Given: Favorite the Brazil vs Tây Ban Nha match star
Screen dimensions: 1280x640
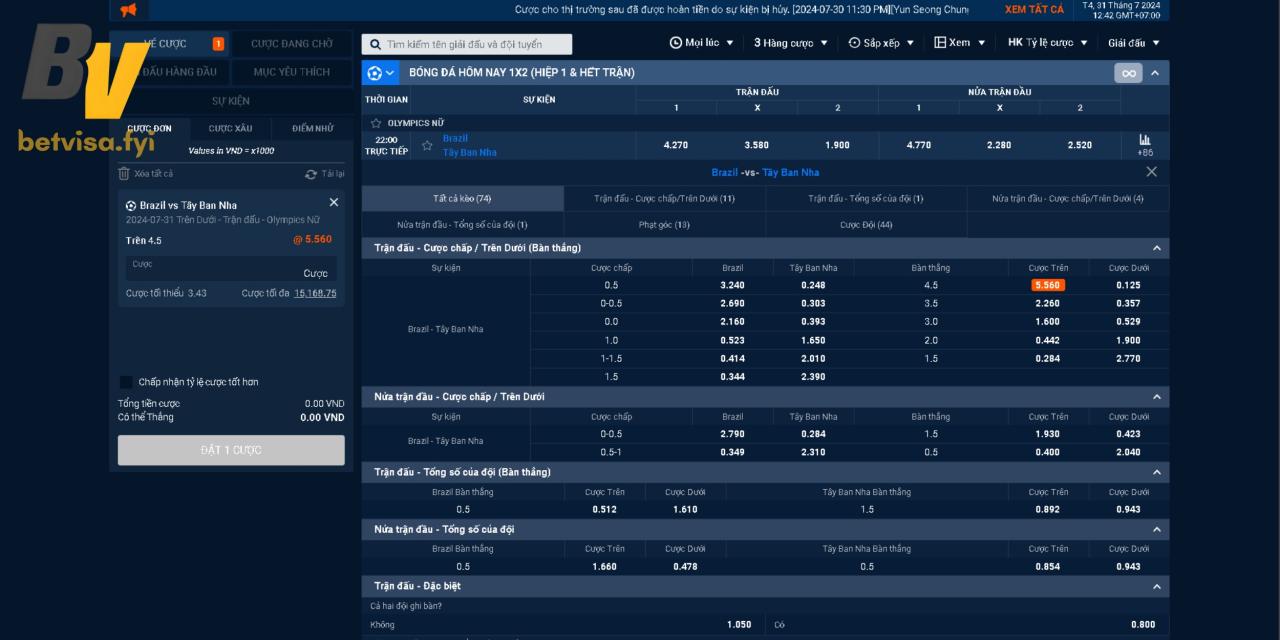Looking at the screenshot, I should 427,146.
